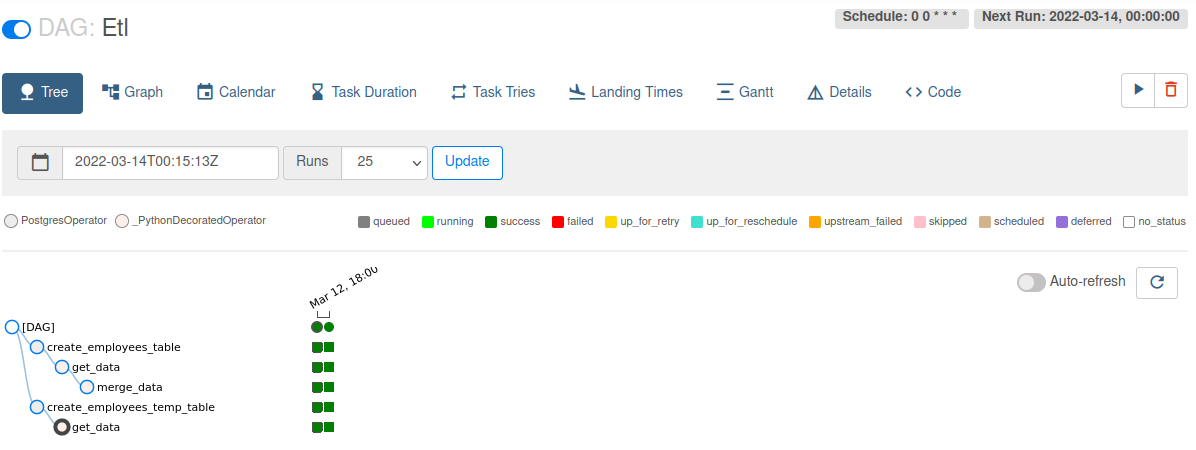Viewport: 1196px width, 450px height.
Task: Click the failed status red swatch
Action: click(x=557, y=221)
